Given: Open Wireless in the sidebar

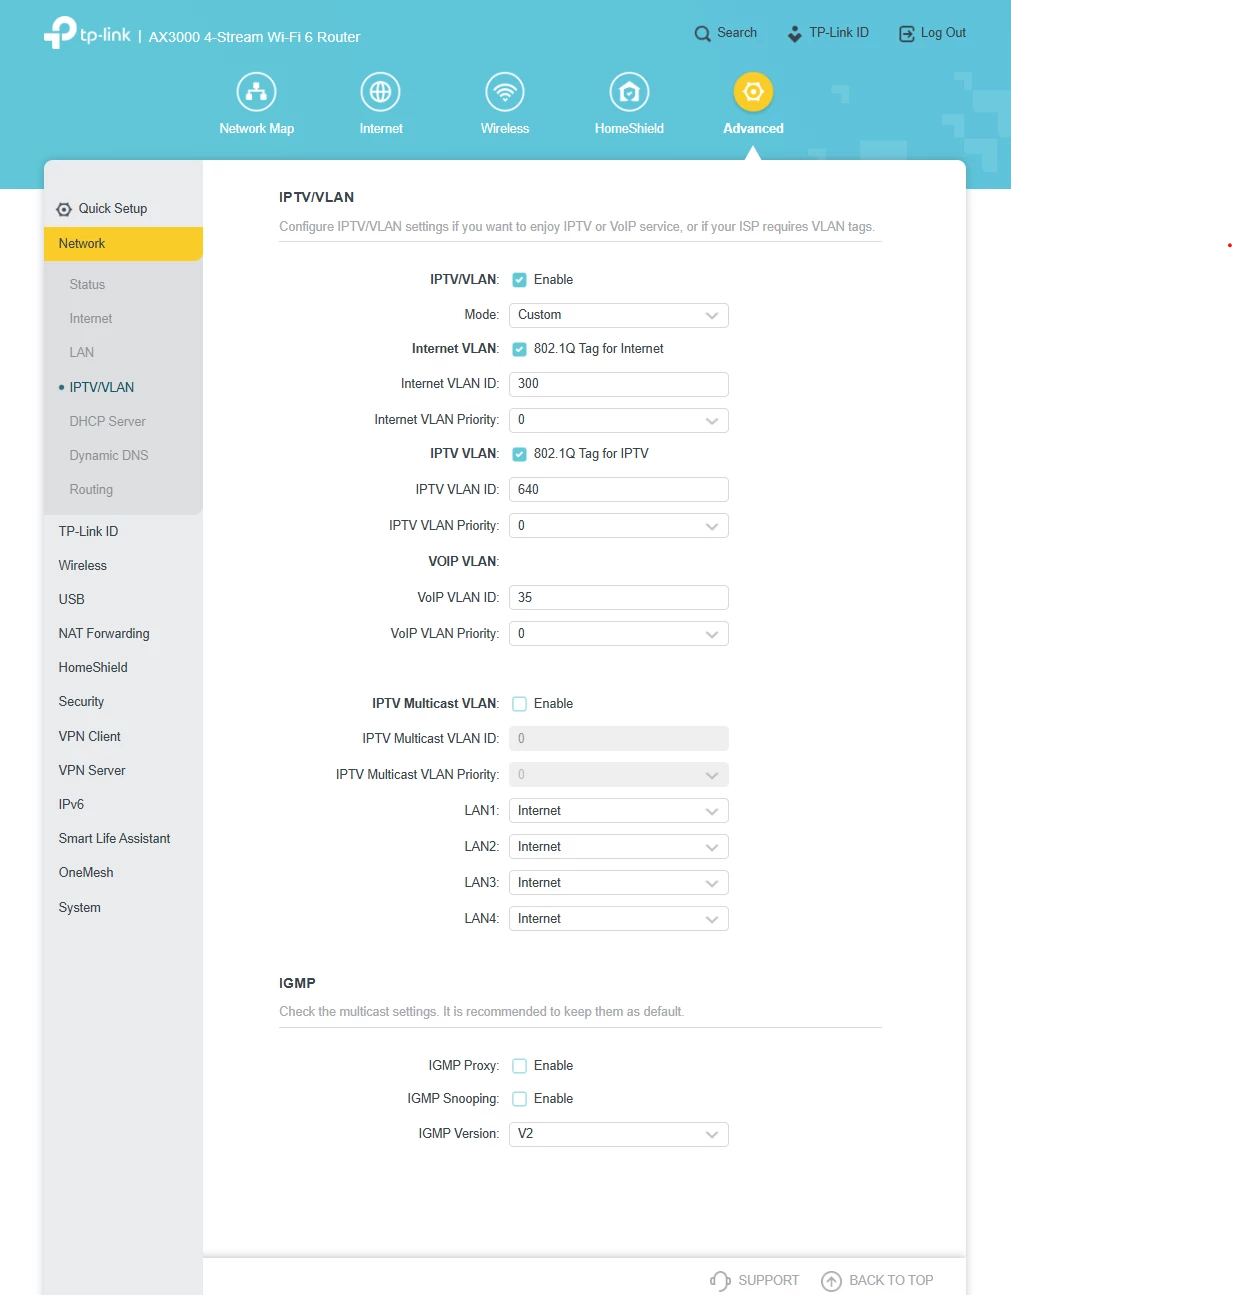Looking at the screenshot, I should point(82,566).
